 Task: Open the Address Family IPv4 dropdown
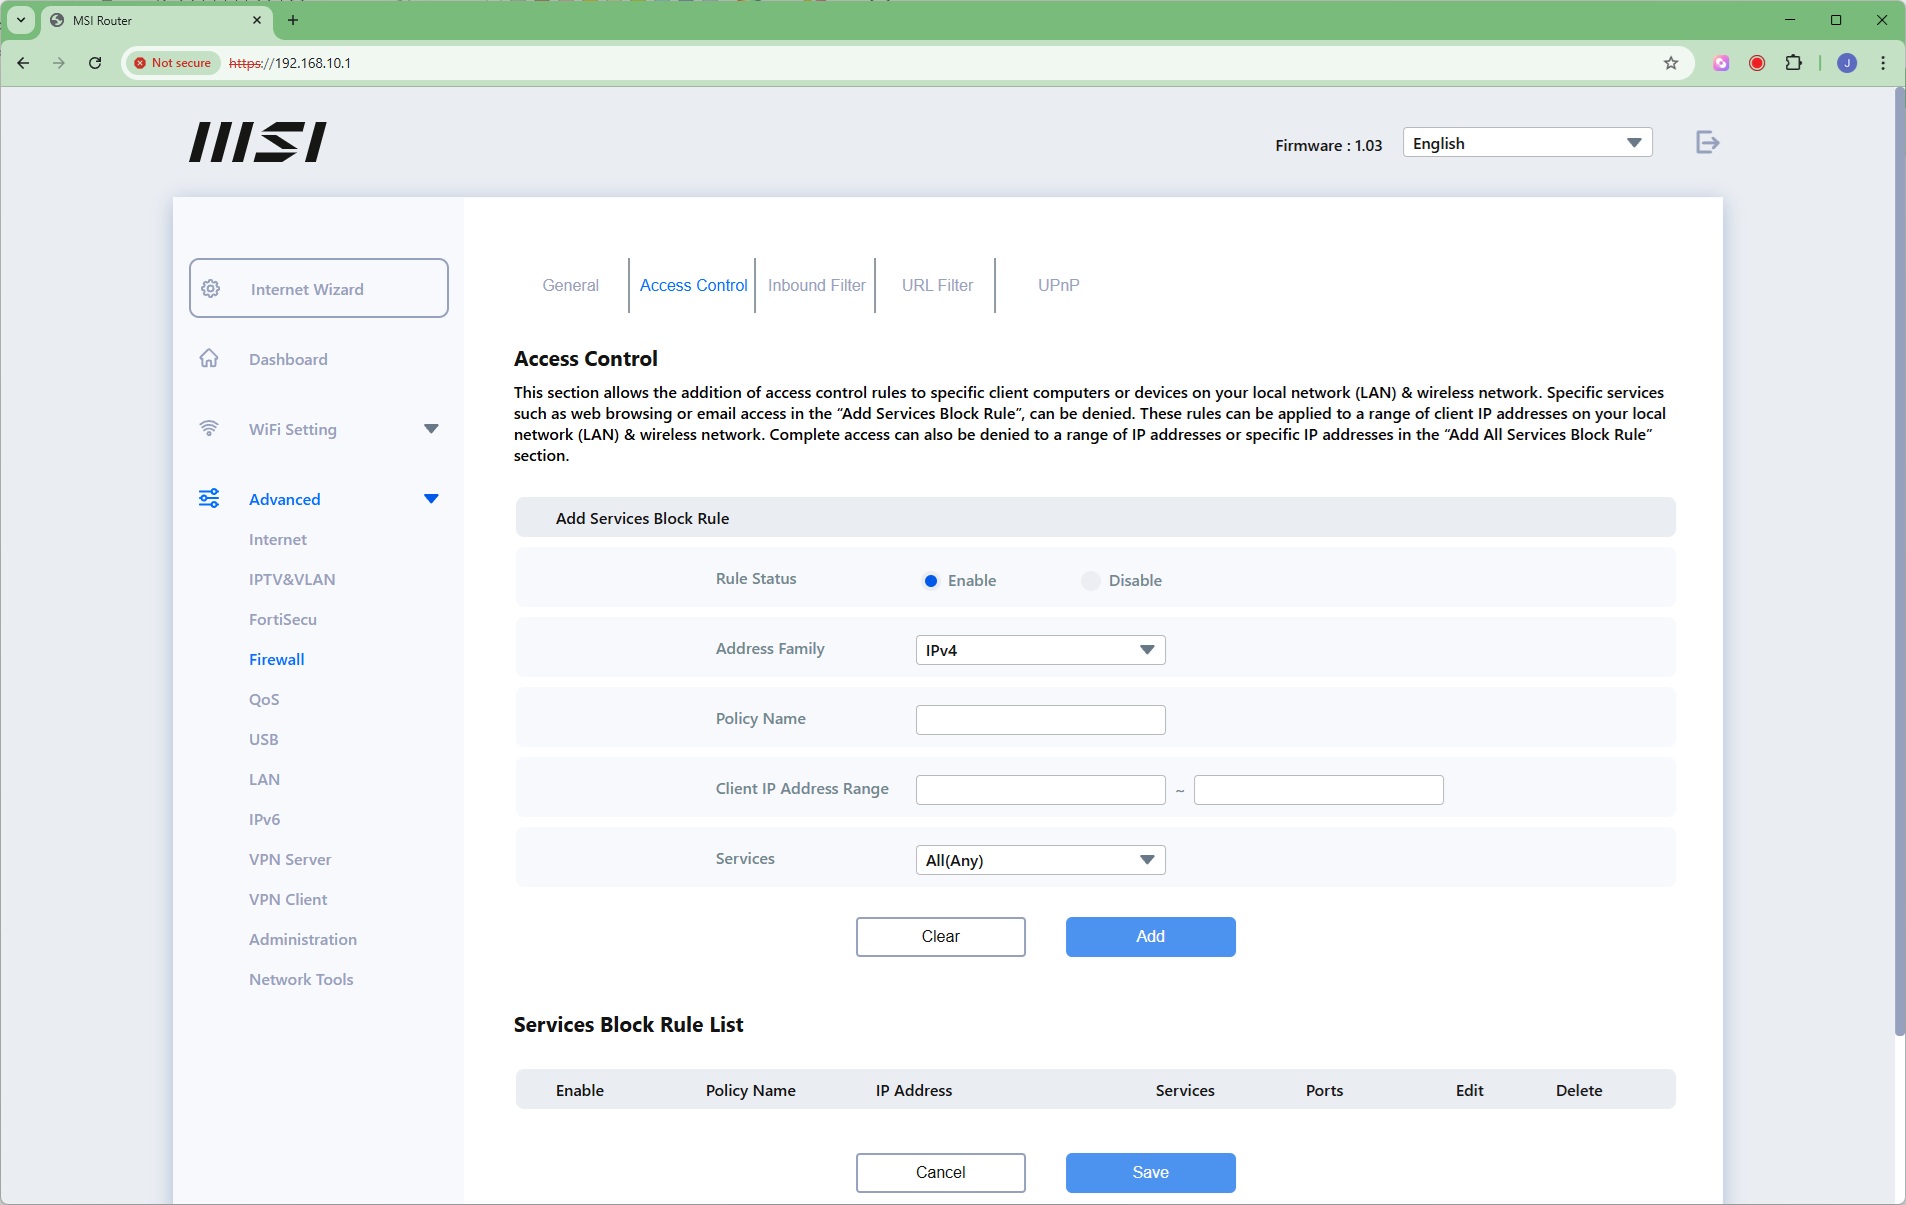[1040, 650]
